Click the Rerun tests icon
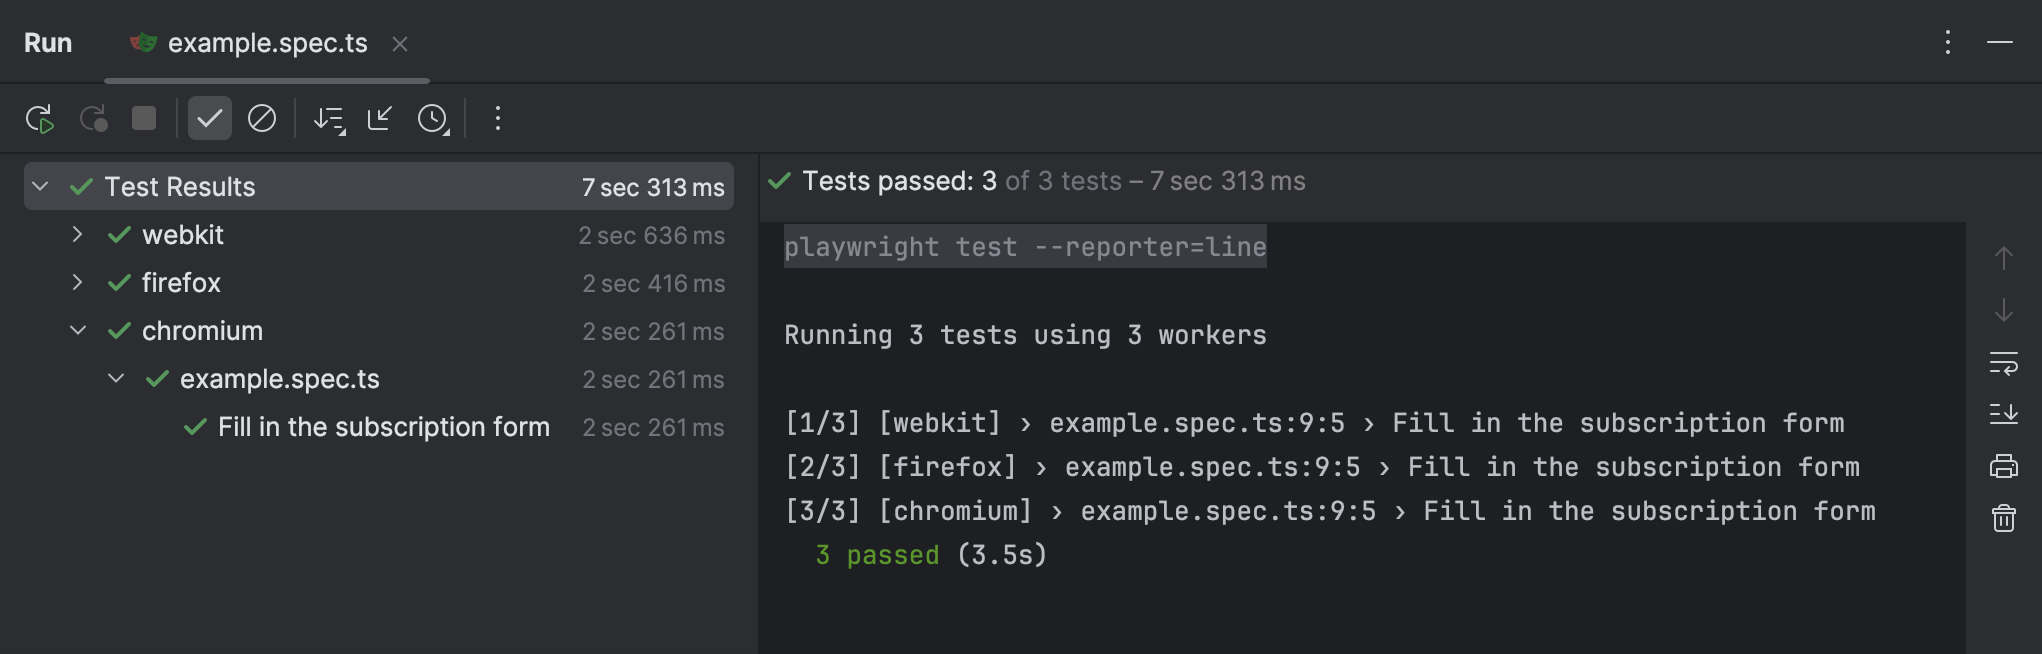This screenshot has width=2042, height=654. [40, 119]
